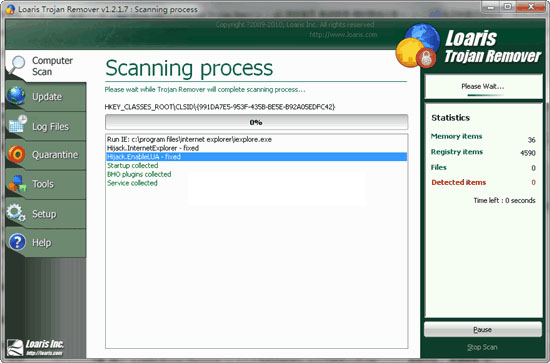Image resolution: width=550 pixels, height=363 pixels.
Task: Click the Files statistic label
Action: tap(438, 167)
